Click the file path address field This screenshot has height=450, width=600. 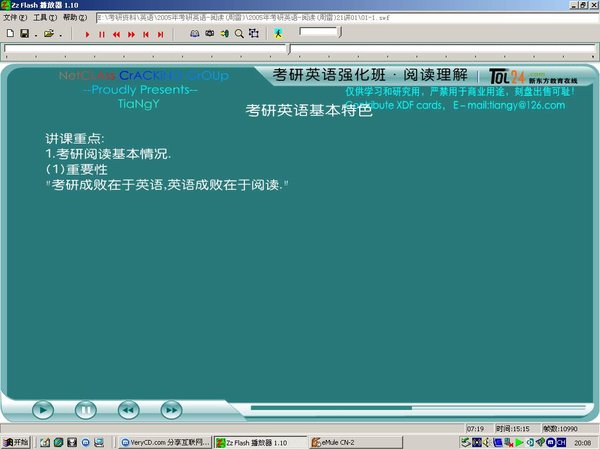point(347,18)
